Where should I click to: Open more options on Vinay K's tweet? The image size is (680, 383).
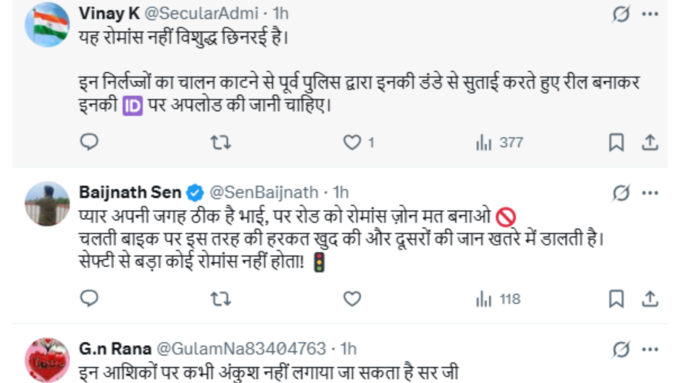click(650, 14)
